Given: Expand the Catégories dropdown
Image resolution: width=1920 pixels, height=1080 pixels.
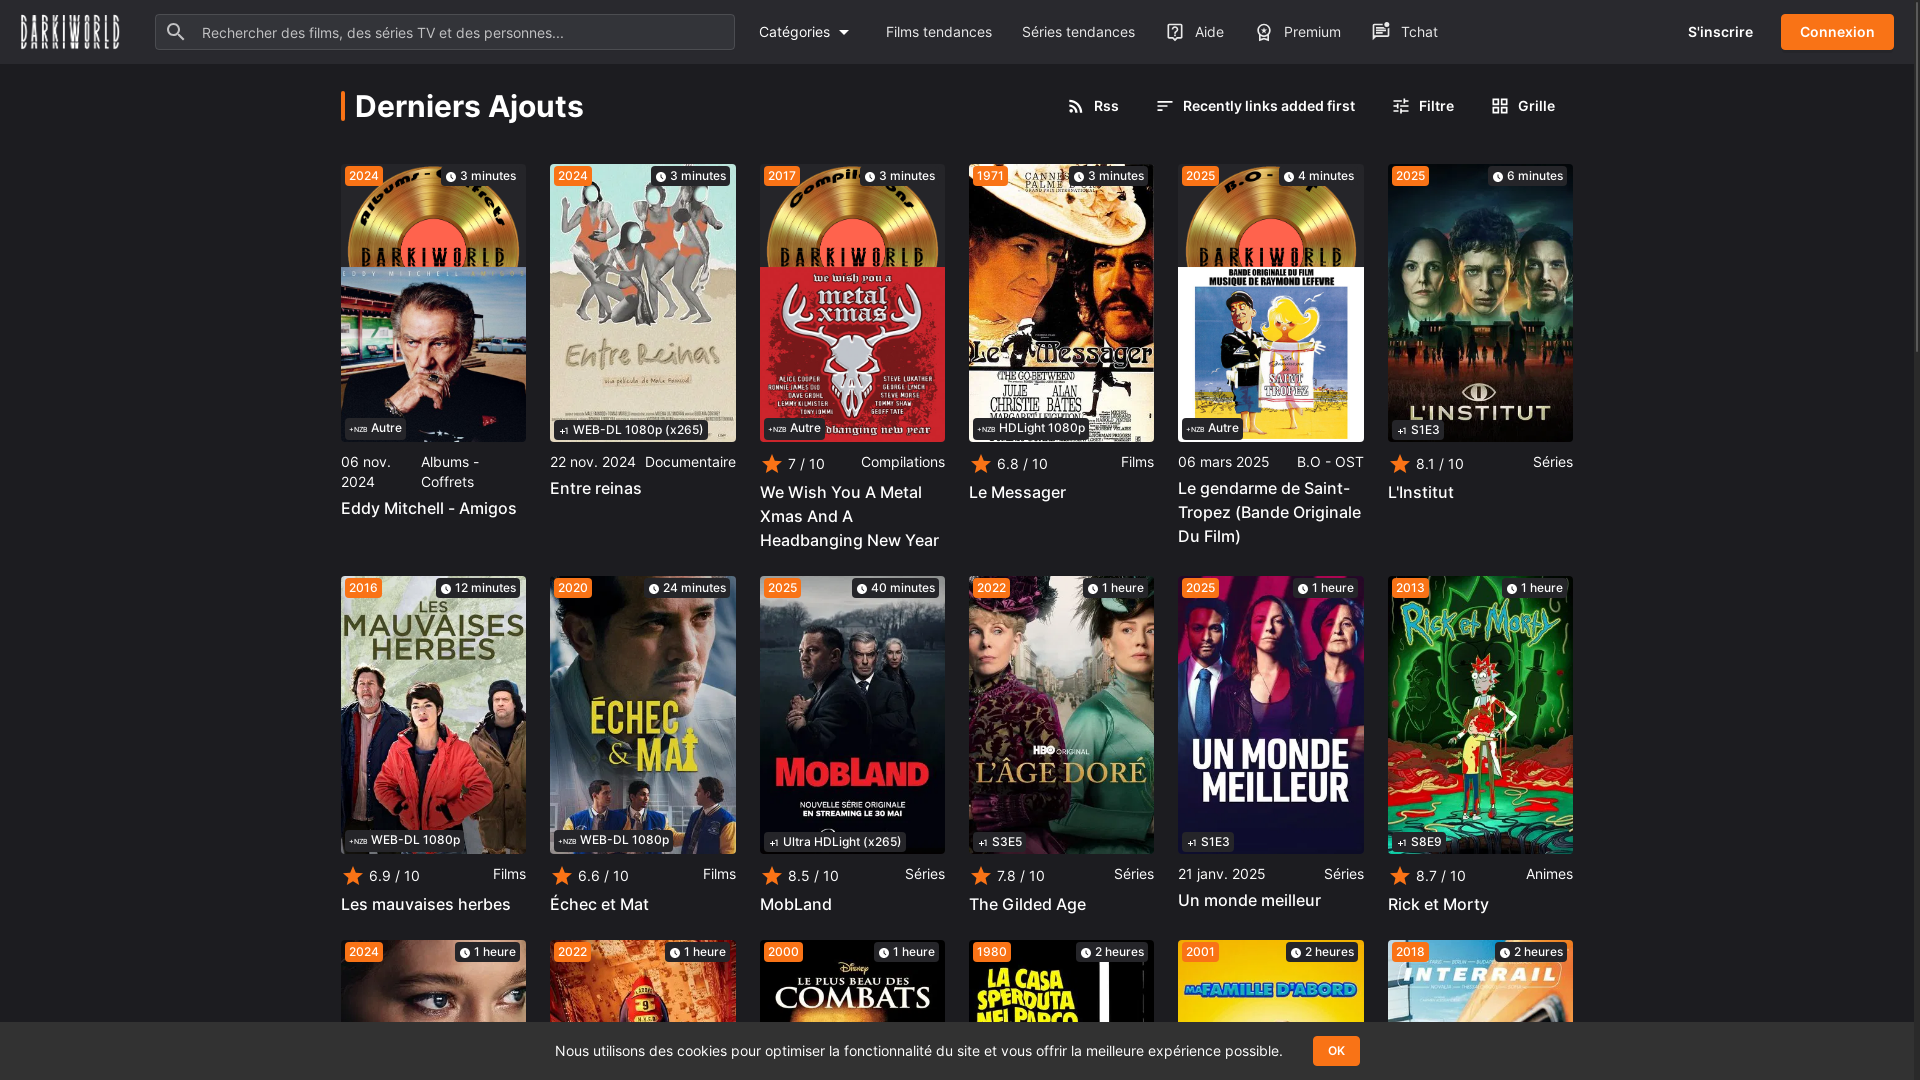Looking at the screenshot, I should [805, 32].
